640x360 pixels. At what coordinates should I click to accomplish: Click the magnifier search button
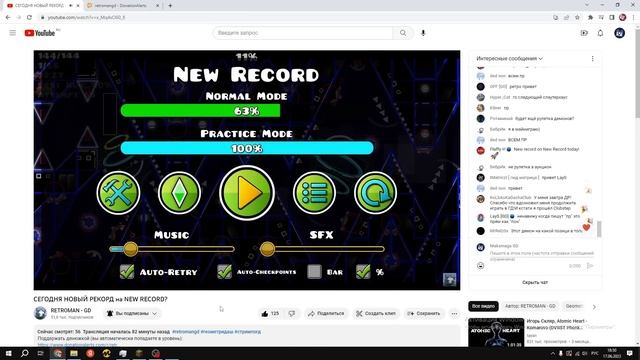pyautogui.click(x=403, y=33)
